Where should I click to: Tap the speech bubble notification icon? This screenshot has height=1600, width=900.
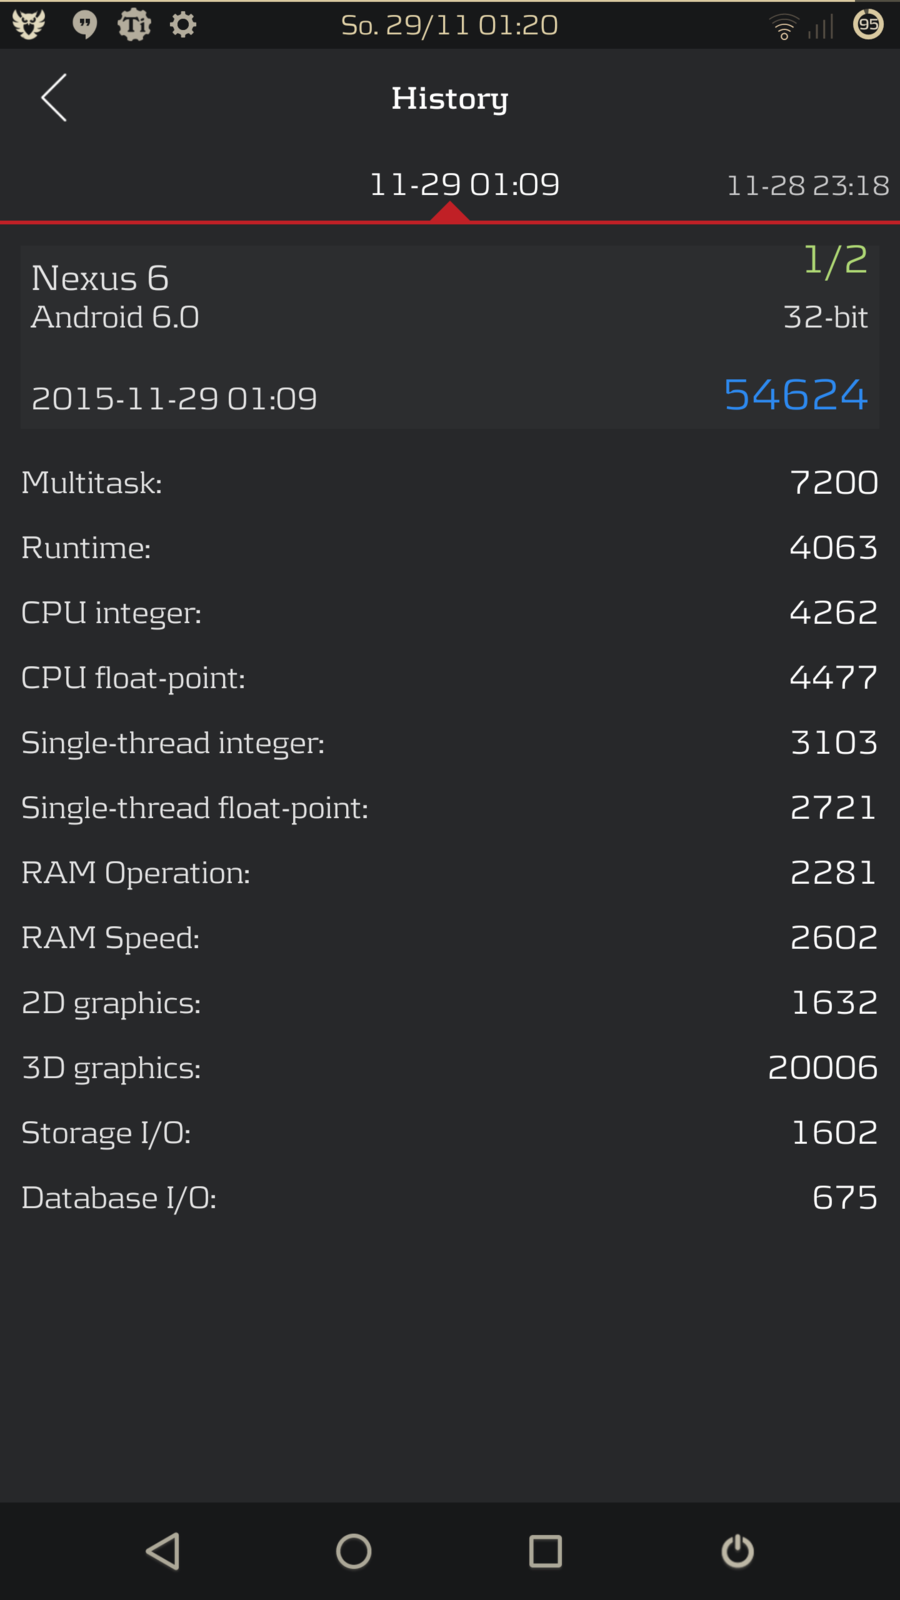point(85,25)
